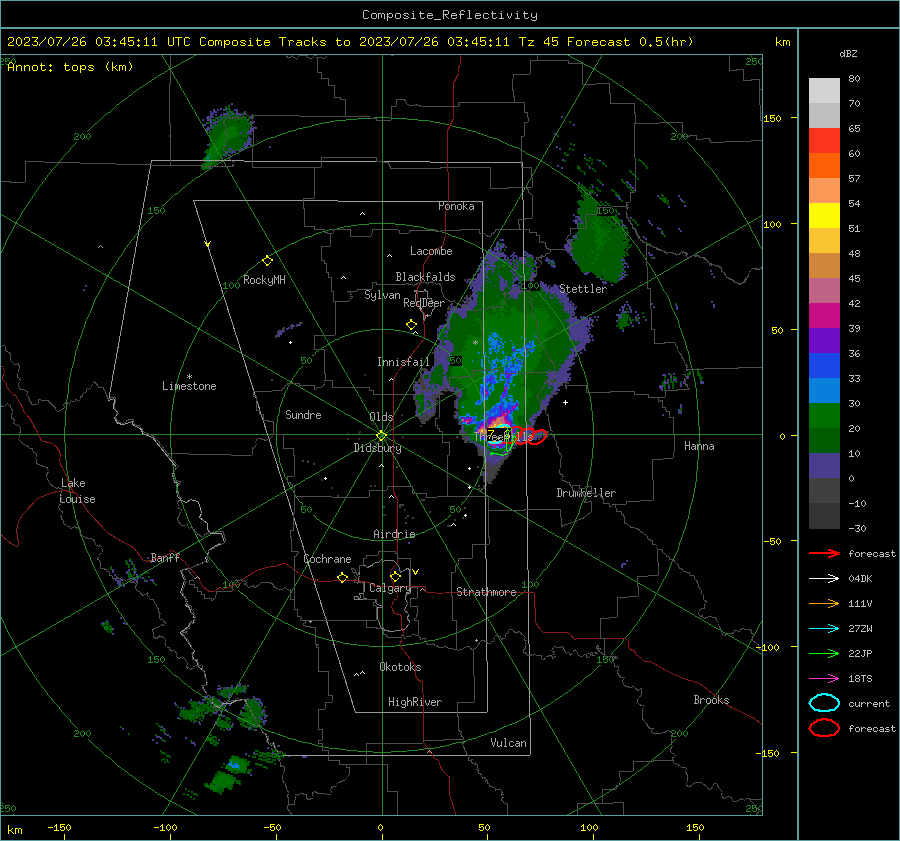Click the red forecast storm ellipses on map
Viewport: 900px width, 841px height.
pos(529,436)
